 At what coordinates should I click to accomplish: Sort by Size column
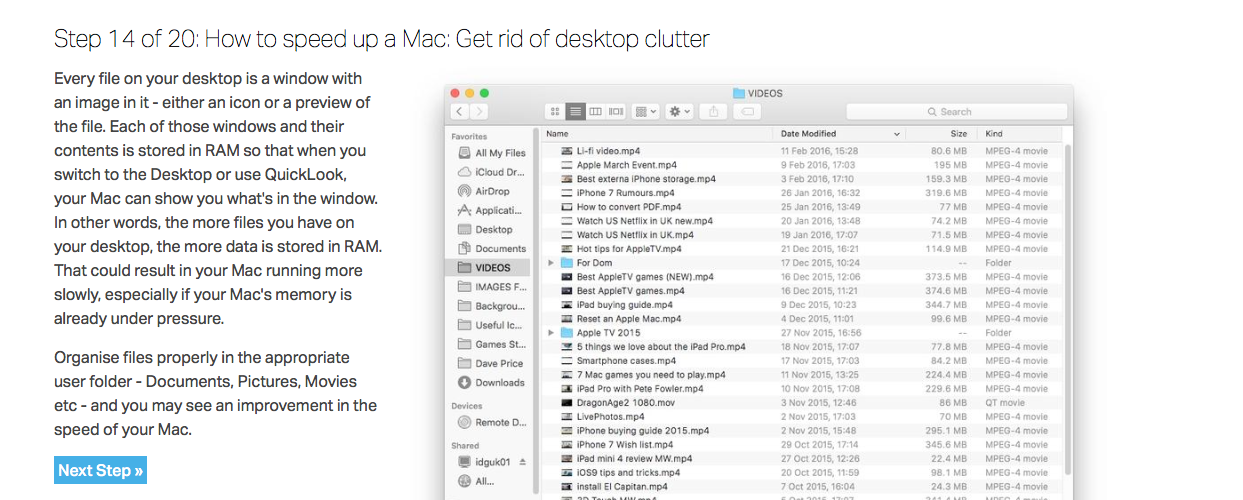point(941,133)
